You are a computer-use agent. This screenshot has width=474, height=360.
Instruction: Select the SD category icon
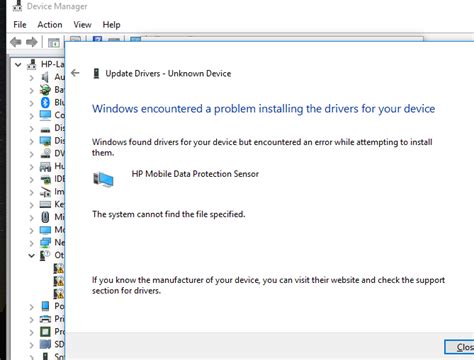[x=45, y=344]
